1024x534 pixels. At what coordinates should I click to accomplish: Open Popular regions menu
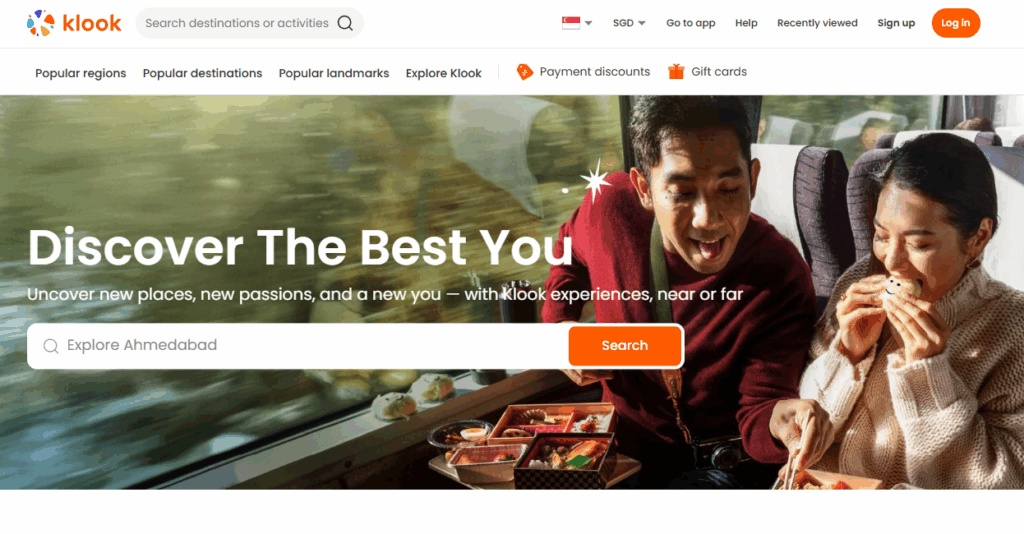point(80,73)
